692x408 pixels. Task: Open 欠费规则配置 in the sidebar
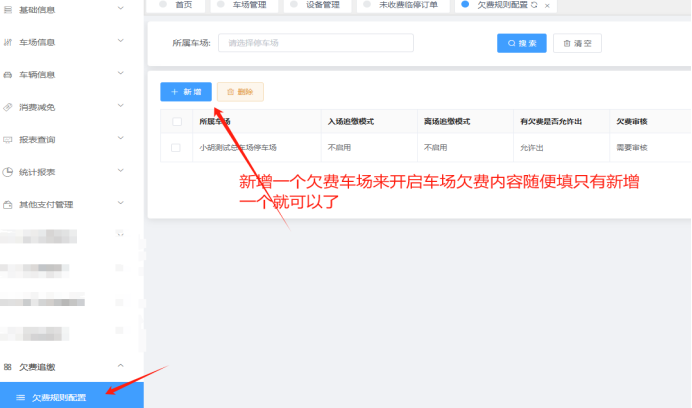[x=71, y=397]
